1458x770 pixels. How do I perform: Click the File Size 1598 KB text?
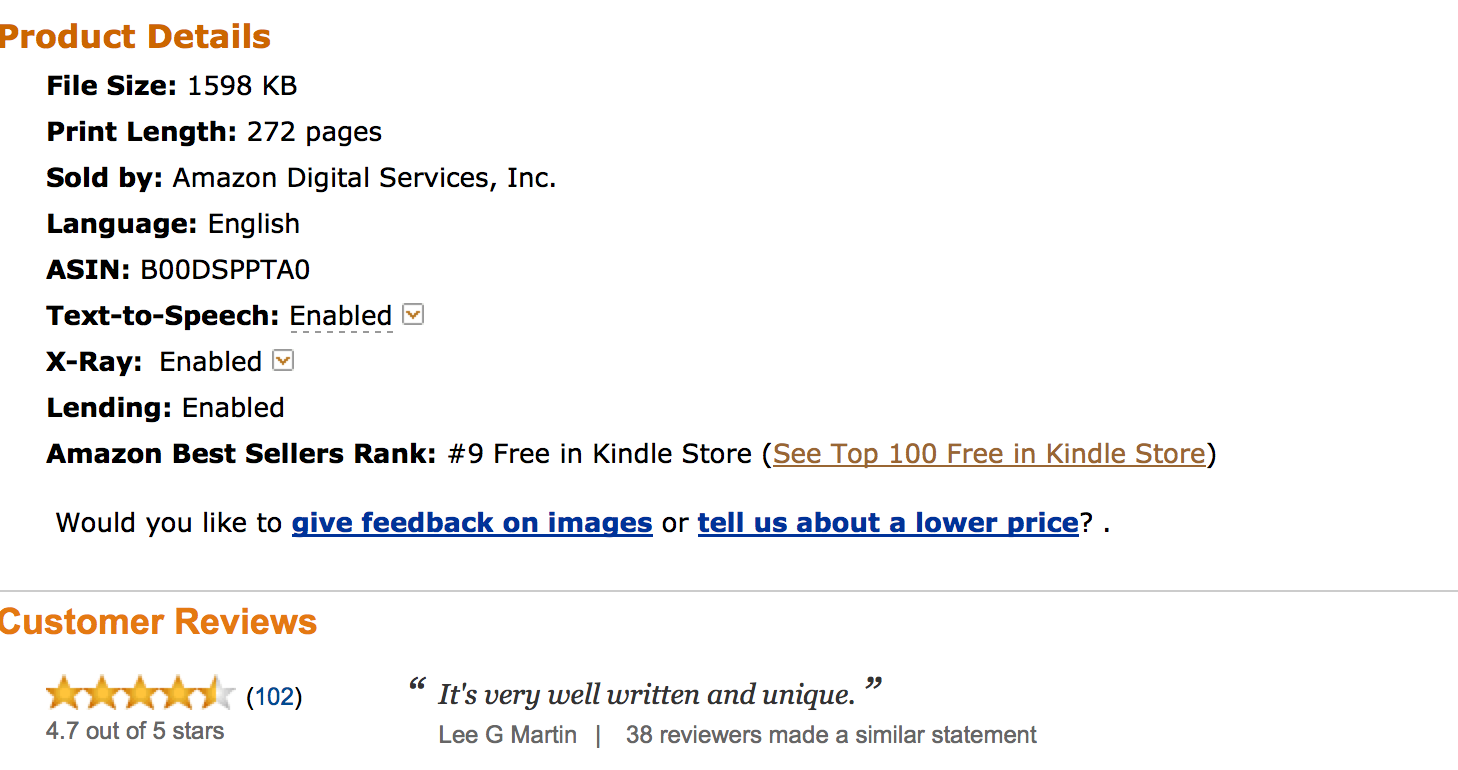172,86
